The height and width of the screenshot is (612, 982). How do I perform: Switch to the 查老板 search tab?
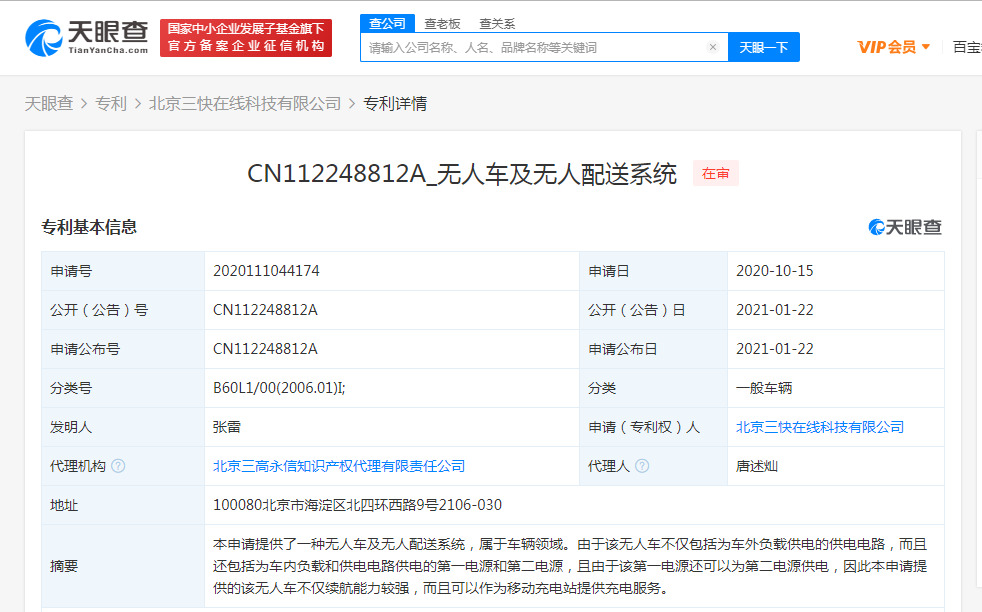[x=442, y=24]
